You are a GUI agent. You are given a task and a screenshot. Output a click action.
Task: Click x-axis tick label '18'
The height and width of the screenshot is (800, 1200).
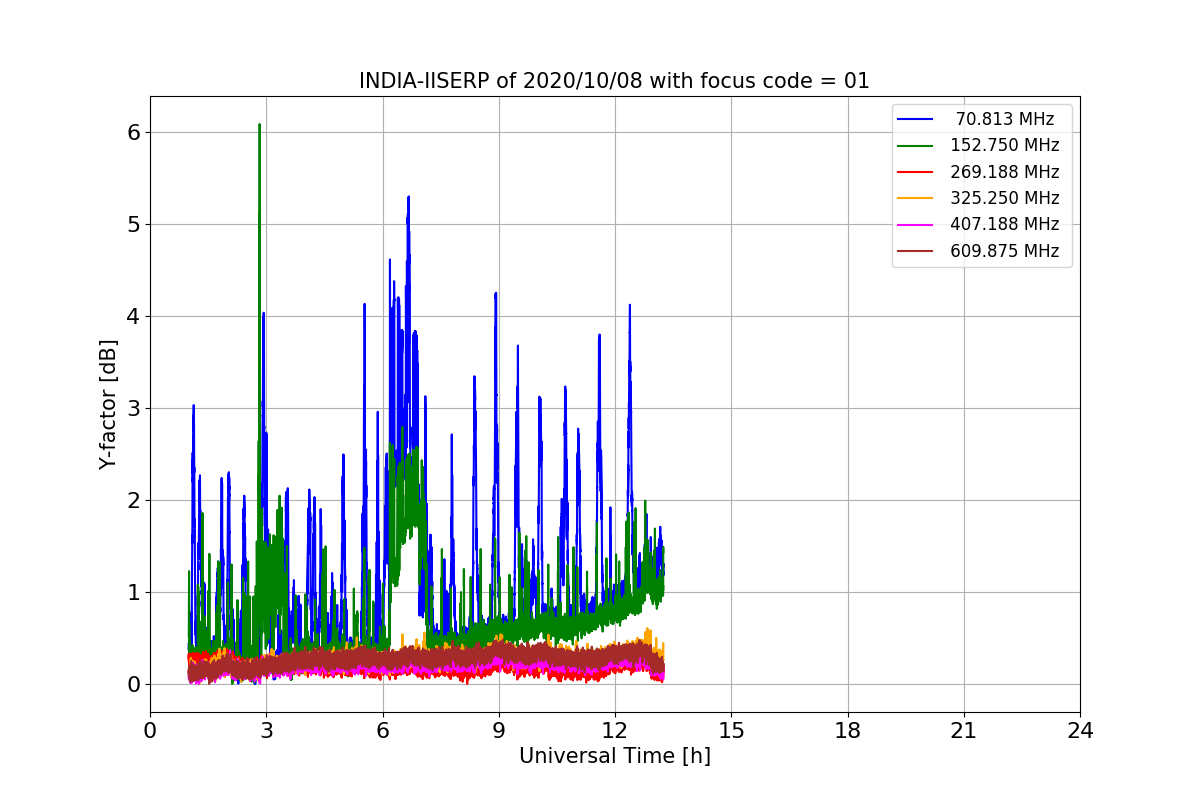(x=848, y=731)
